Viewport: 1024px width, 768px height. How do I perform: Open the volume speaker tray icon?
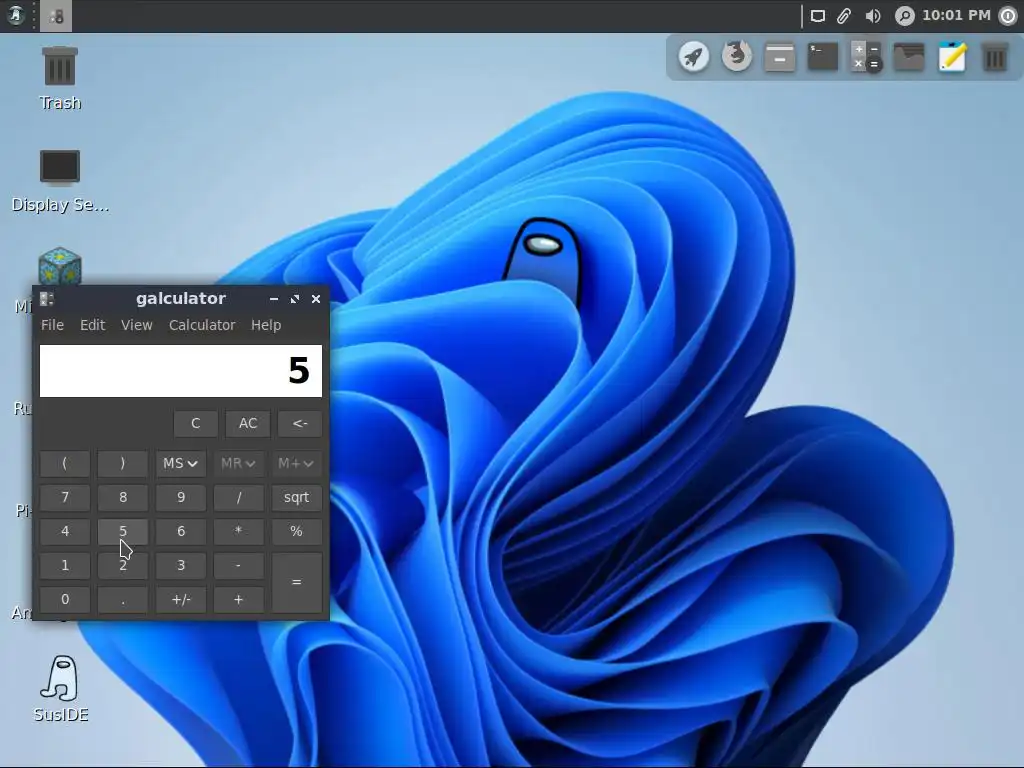(873, 16)
